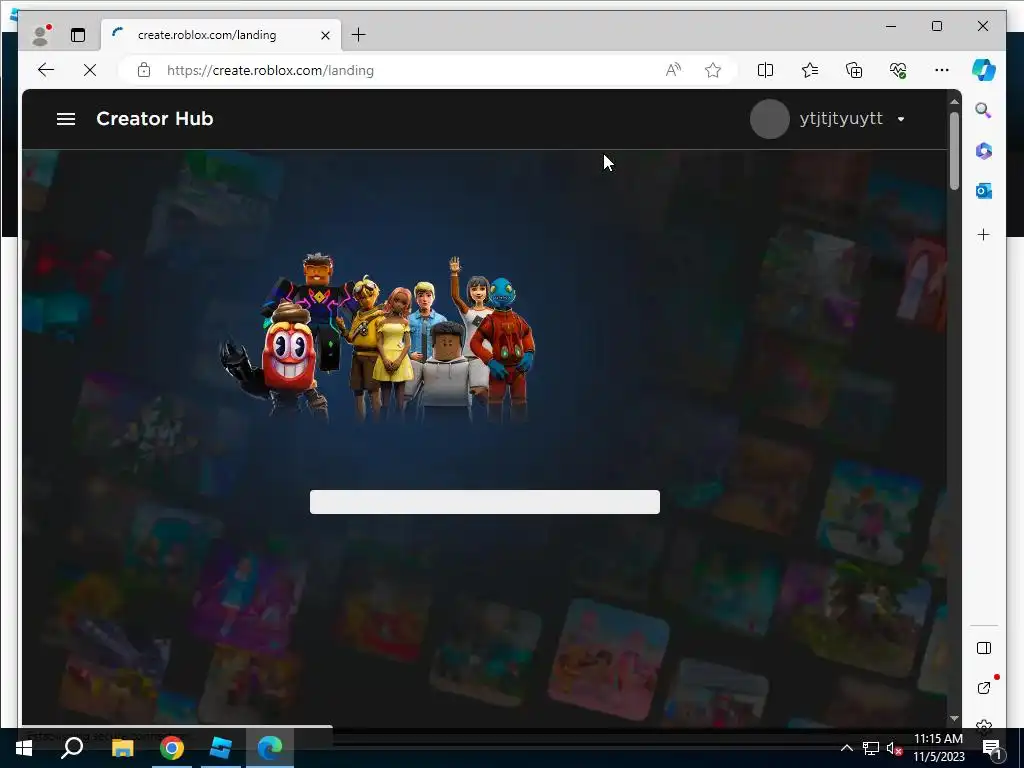Add this page to favorites star

[x=713, y=70]
